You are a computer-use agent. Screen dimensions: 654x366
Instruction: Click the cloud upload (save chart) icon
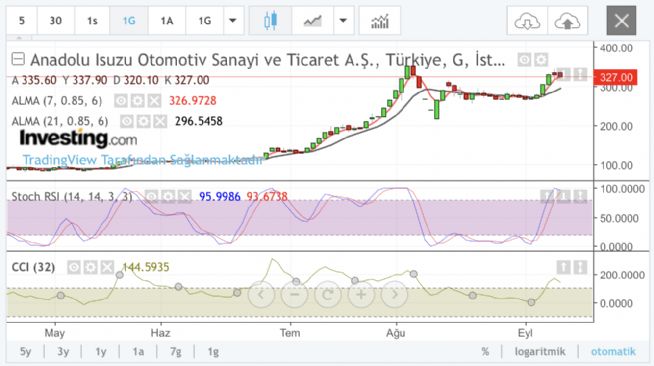click(x=567, y=20)
